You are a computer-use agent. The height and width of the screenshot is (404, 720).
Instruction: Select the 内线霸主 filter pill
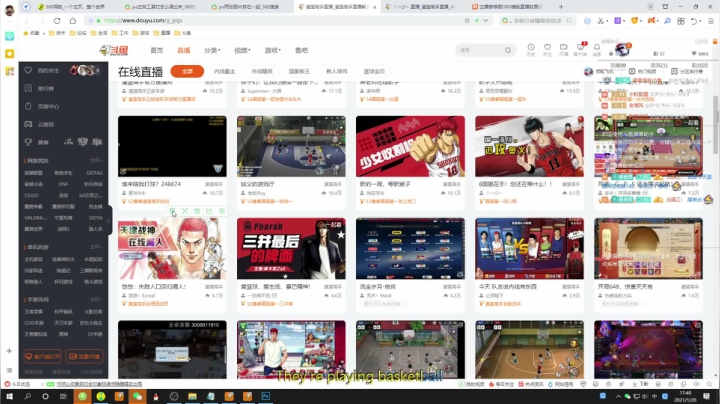pyautogui.click(x=225, y=71)
